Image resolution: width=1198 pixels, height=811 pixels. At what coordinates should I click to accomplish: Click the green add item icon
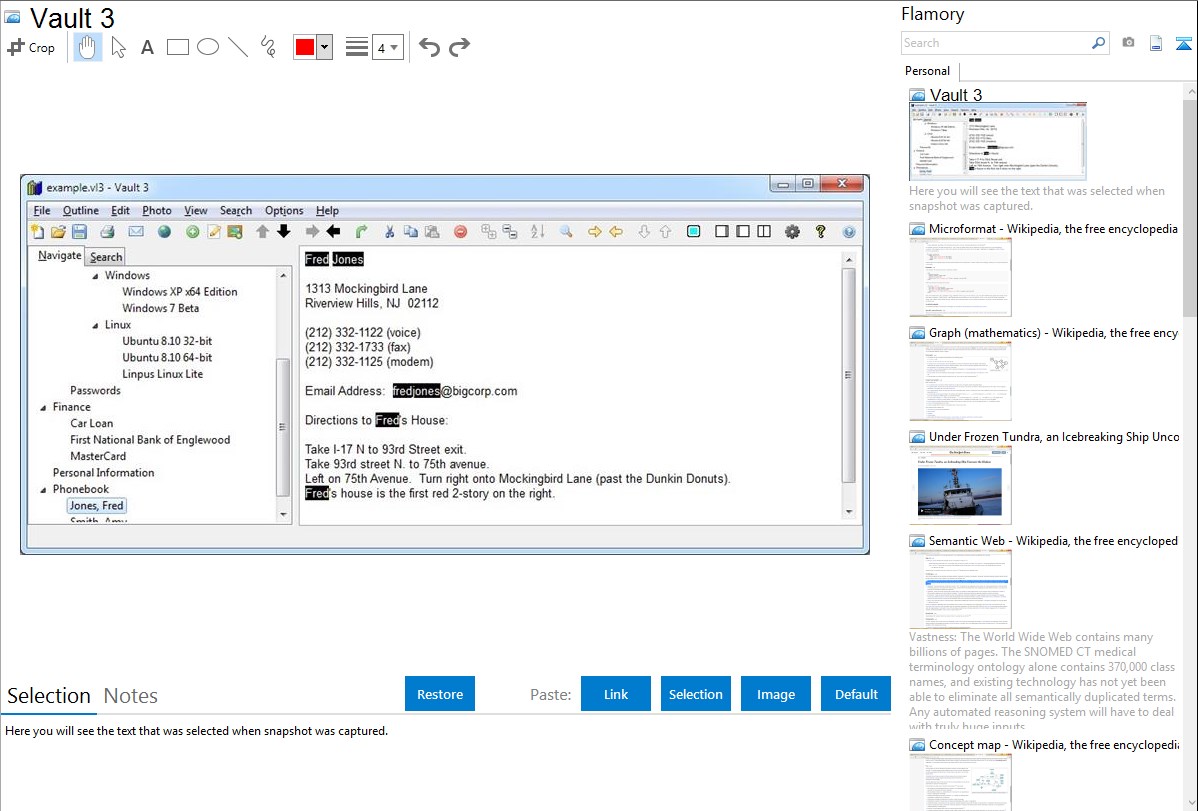193,232
